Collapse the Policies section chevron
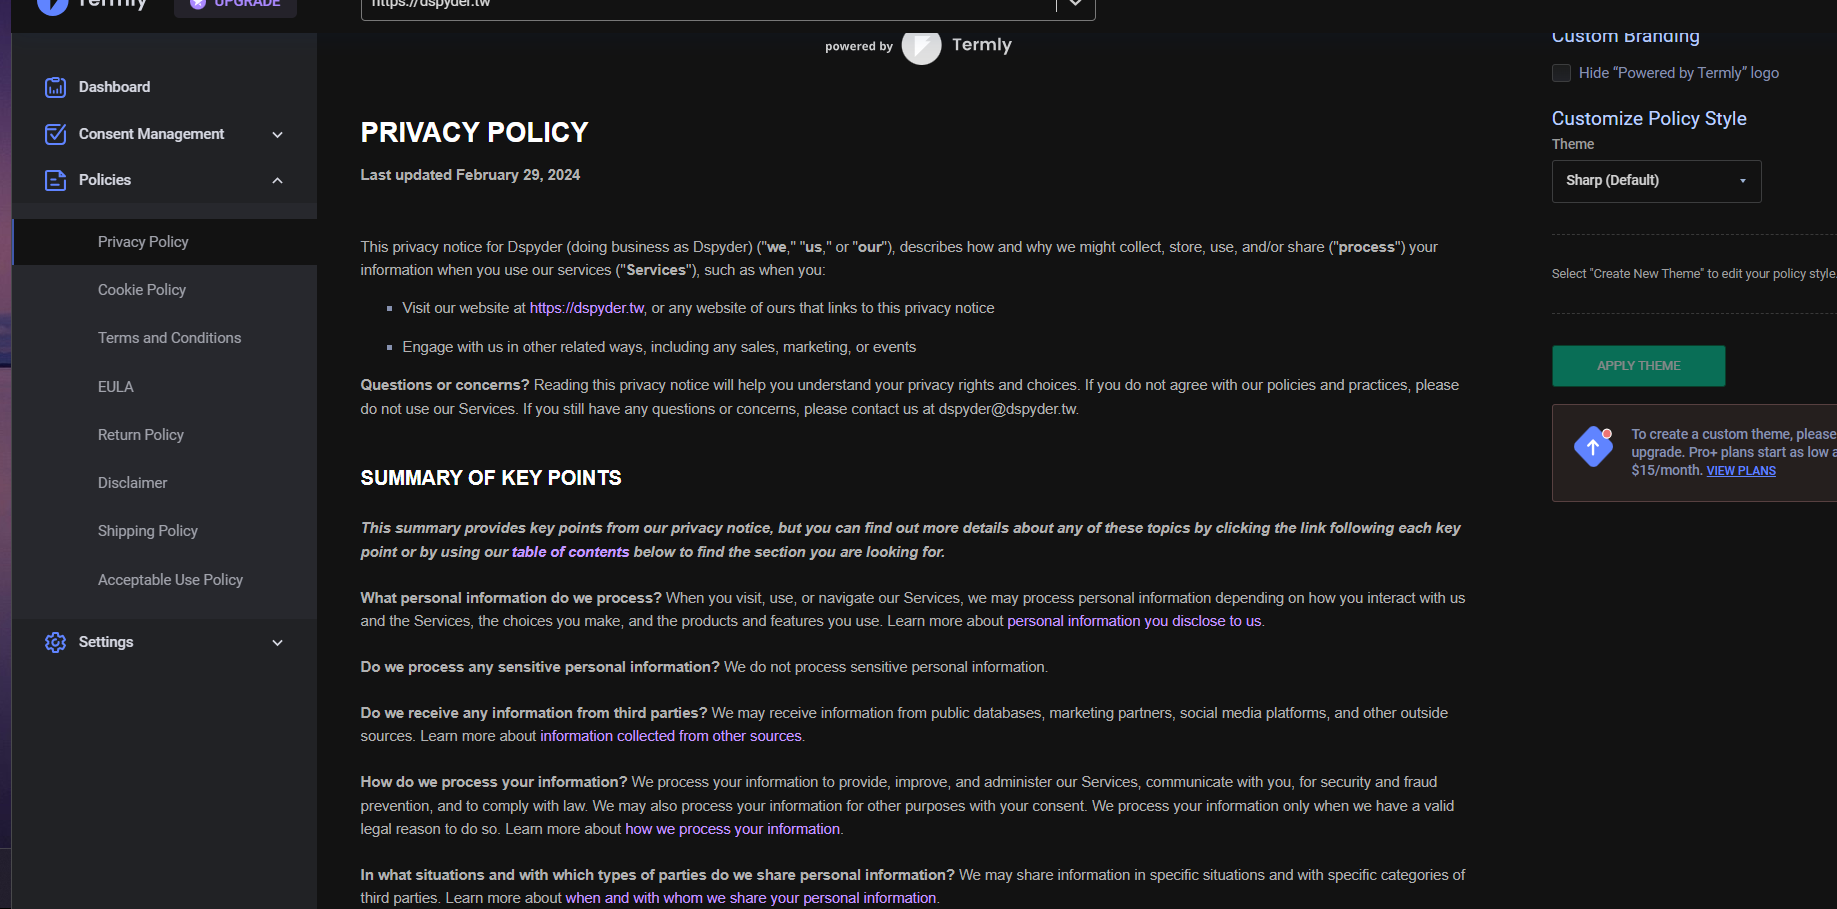 coord(278,181)
